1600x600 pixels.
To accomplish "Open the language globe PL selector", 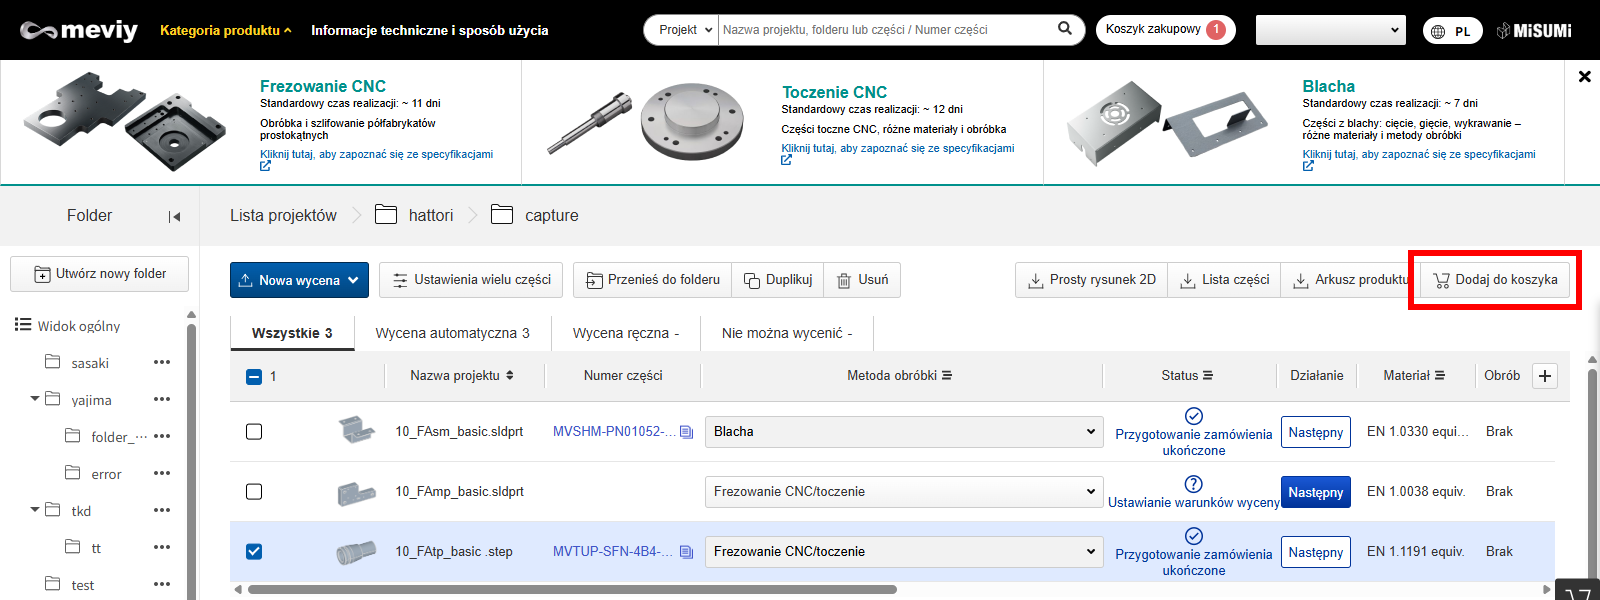I will click(x=1451, y=31).
